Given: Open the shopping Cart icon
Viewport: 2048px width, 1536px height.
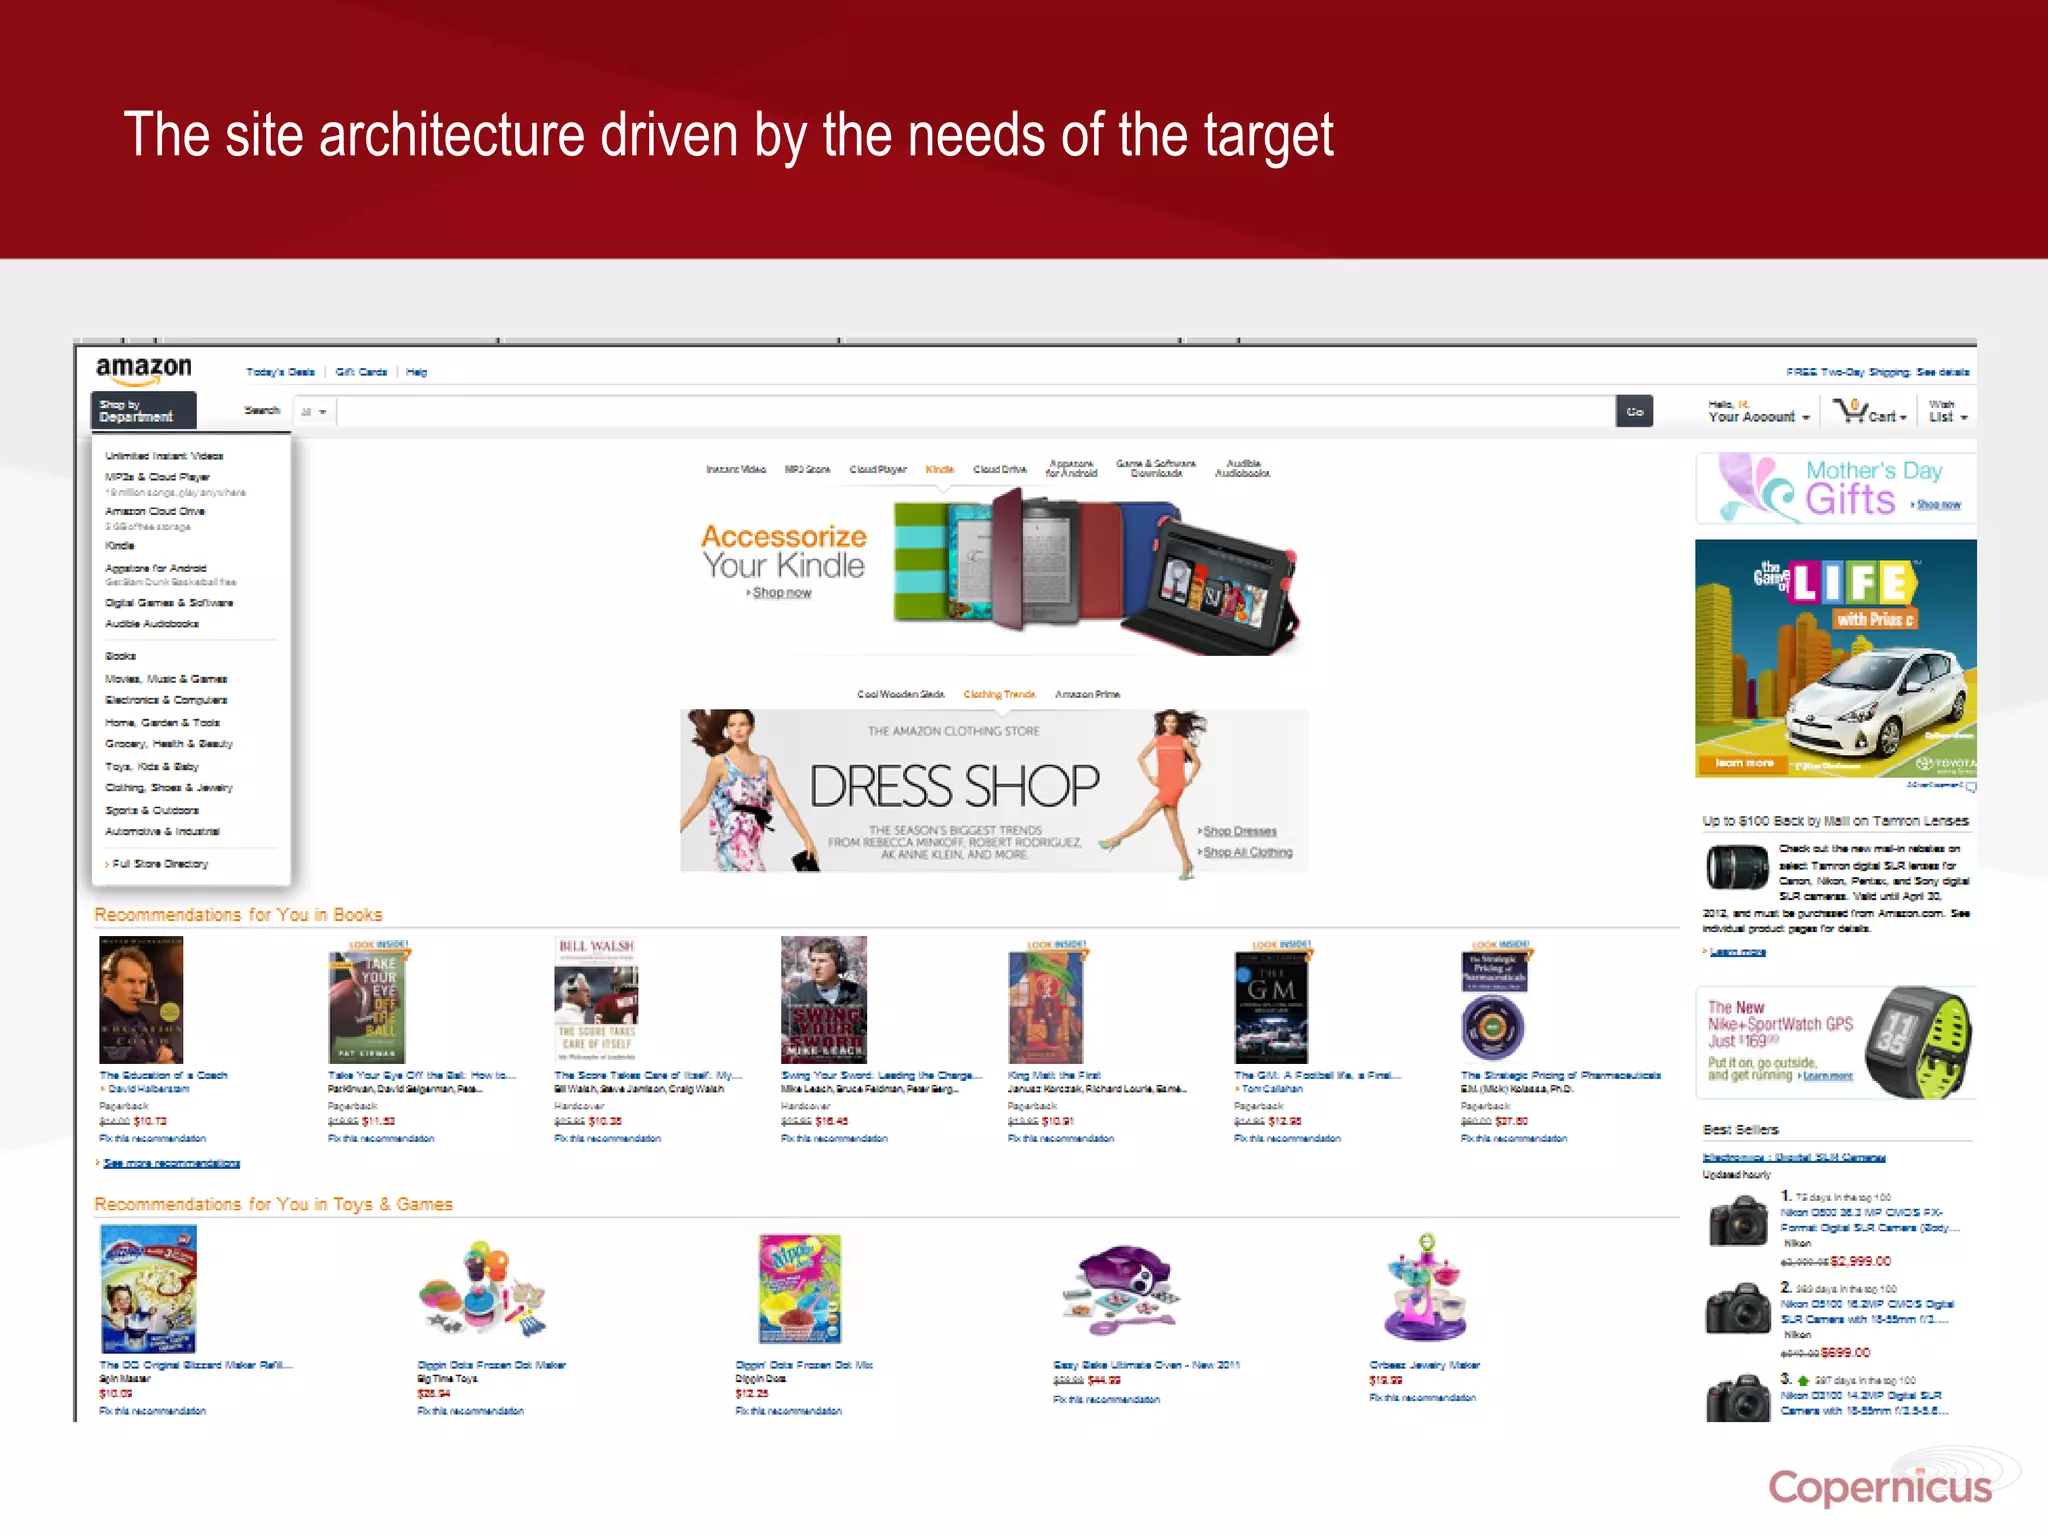Looking at the screenshot, I should click(1868, 411).
